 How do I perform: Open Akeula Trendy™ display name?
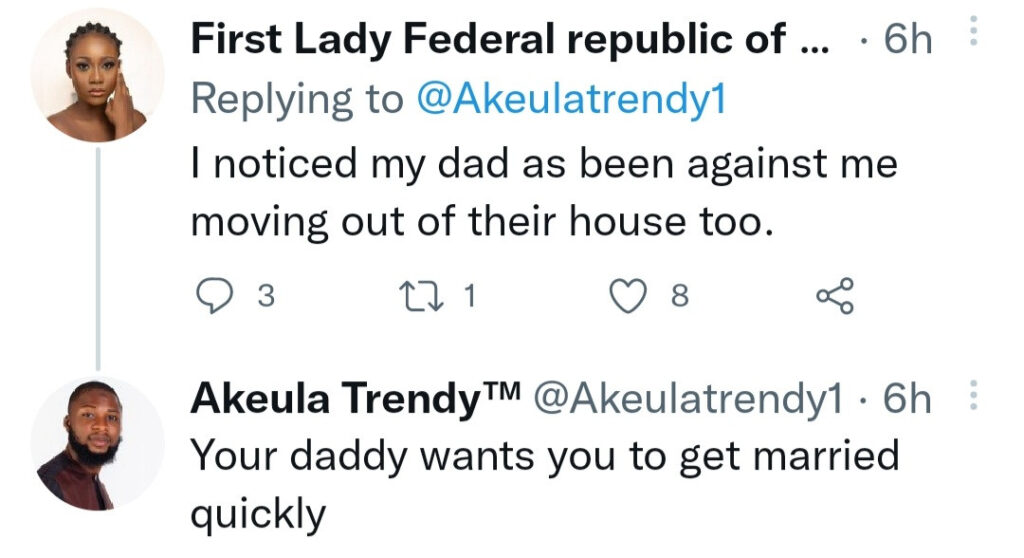[x=356, y=398]
